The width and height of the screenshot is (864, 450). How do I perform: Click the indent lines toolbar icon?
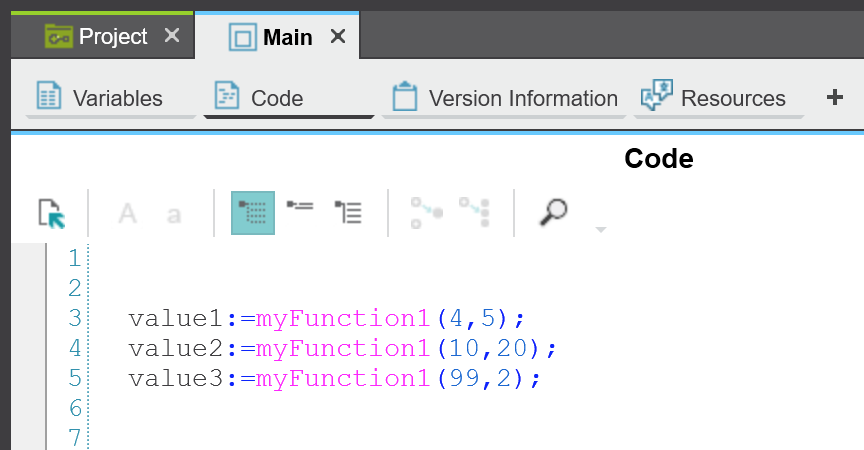(x=348, y=212)
